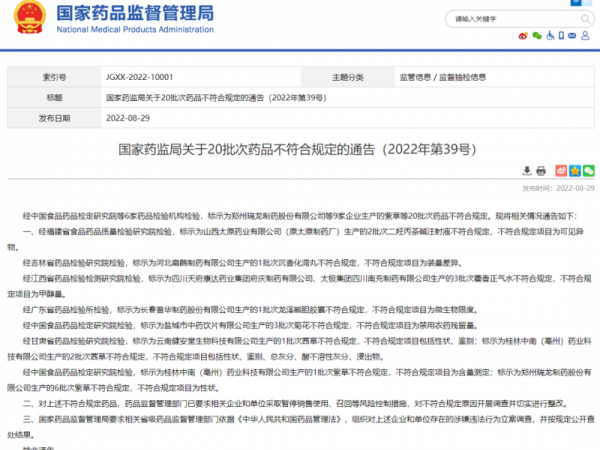This screenshot has height=450, width=600.
Task: Click index number JGXX-2022-10001
Action: click(138, 77)
